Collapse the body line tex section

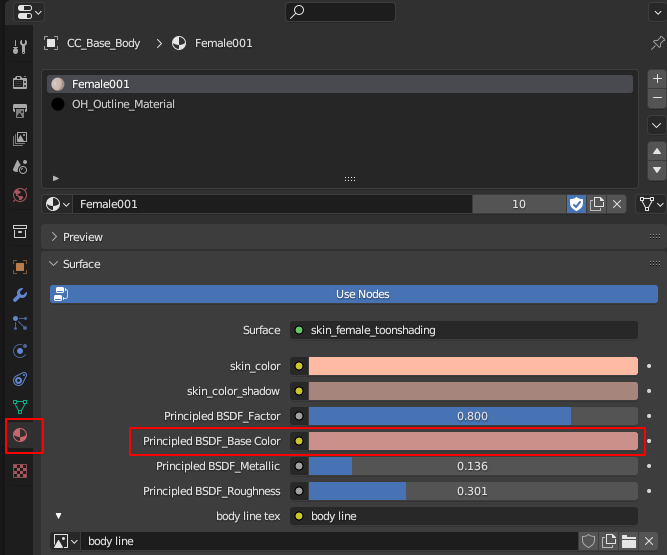(59, 516)
